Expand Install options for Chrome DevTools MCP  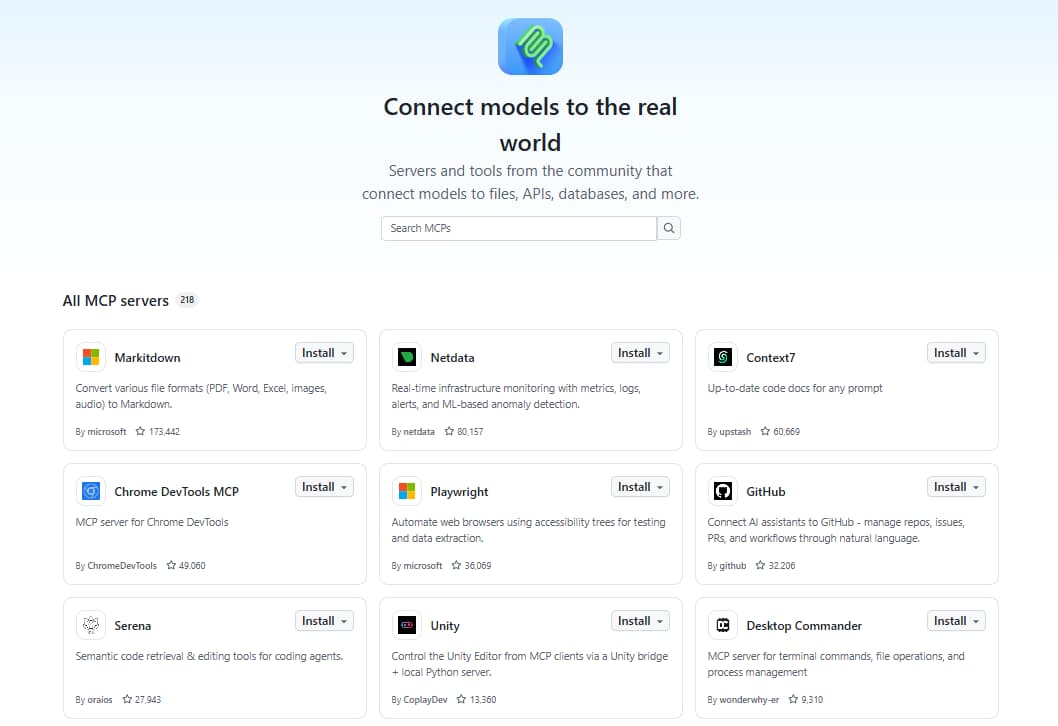[x=325, y=487]
